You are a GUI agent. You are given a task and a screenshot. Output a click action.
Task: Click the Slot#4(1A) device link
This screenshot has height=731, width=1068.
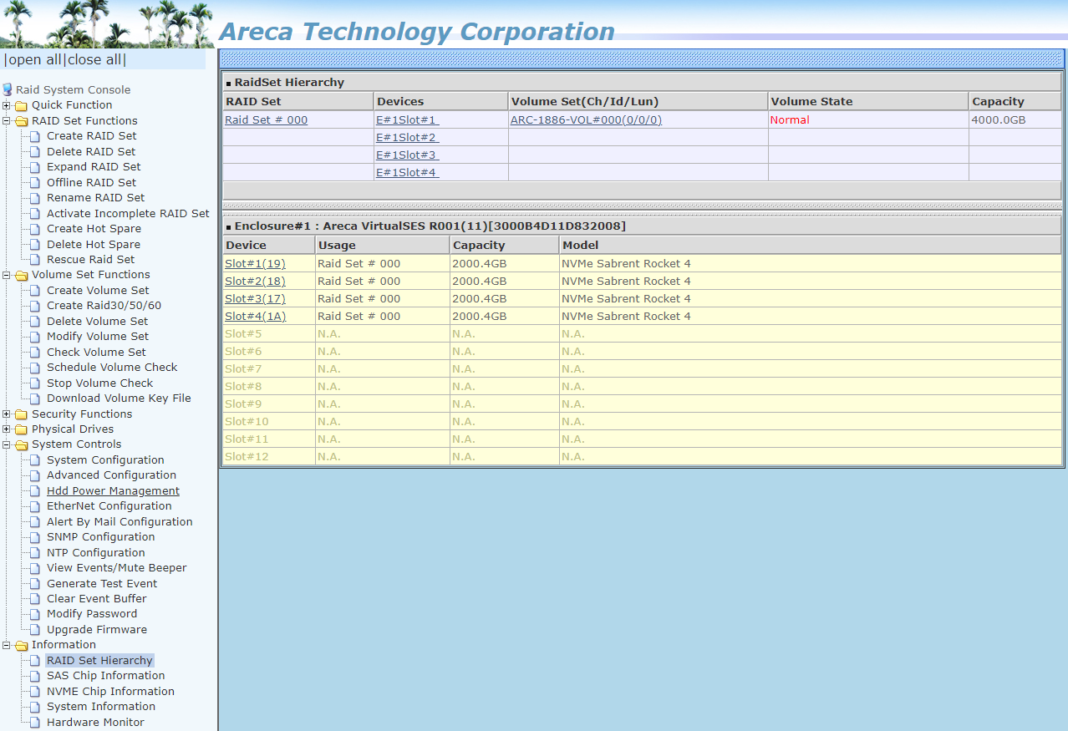coord(255,316)
